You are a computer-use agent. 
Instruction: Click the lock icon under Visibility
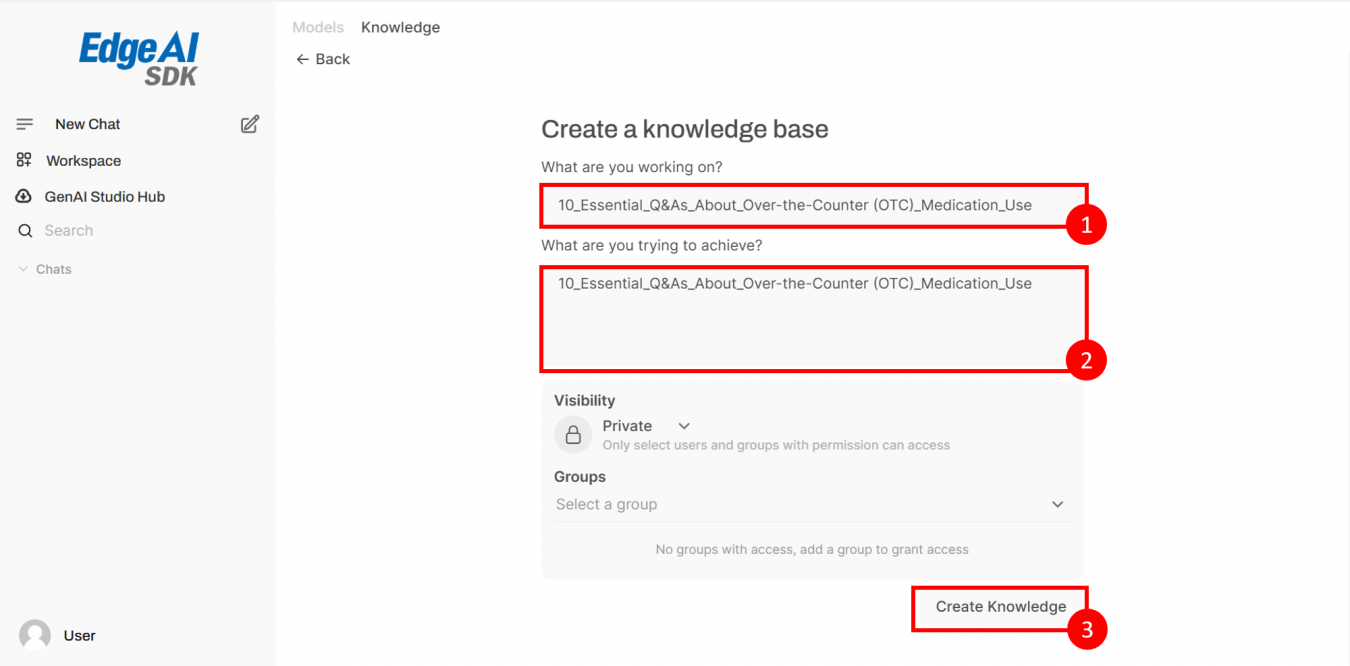pyautogui.click(x=573, y=435)
